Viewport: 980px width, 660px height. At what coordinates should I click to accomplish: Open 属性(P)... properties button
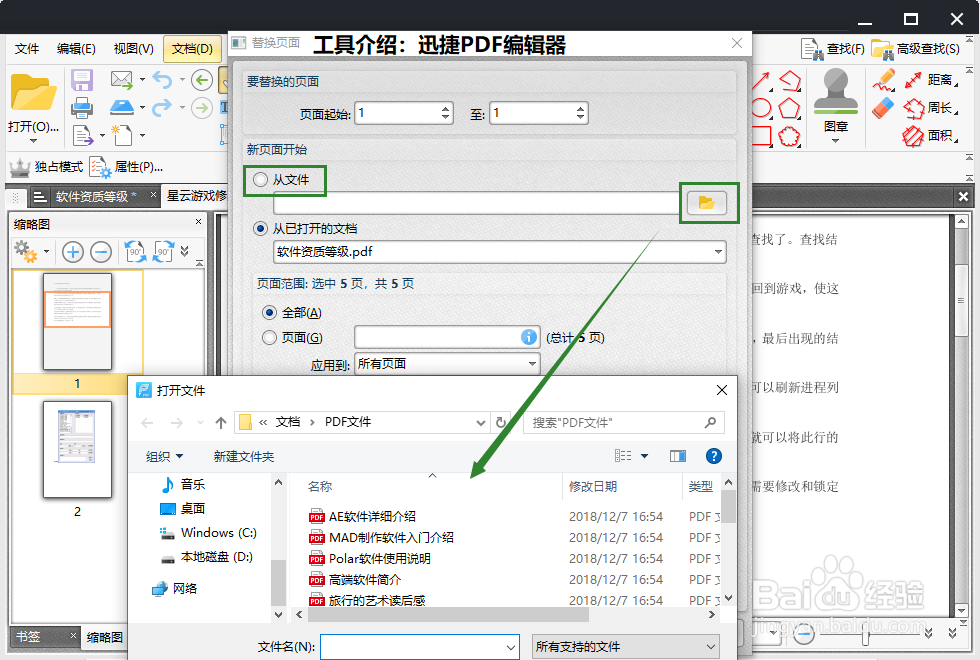(x=126, y=167)
